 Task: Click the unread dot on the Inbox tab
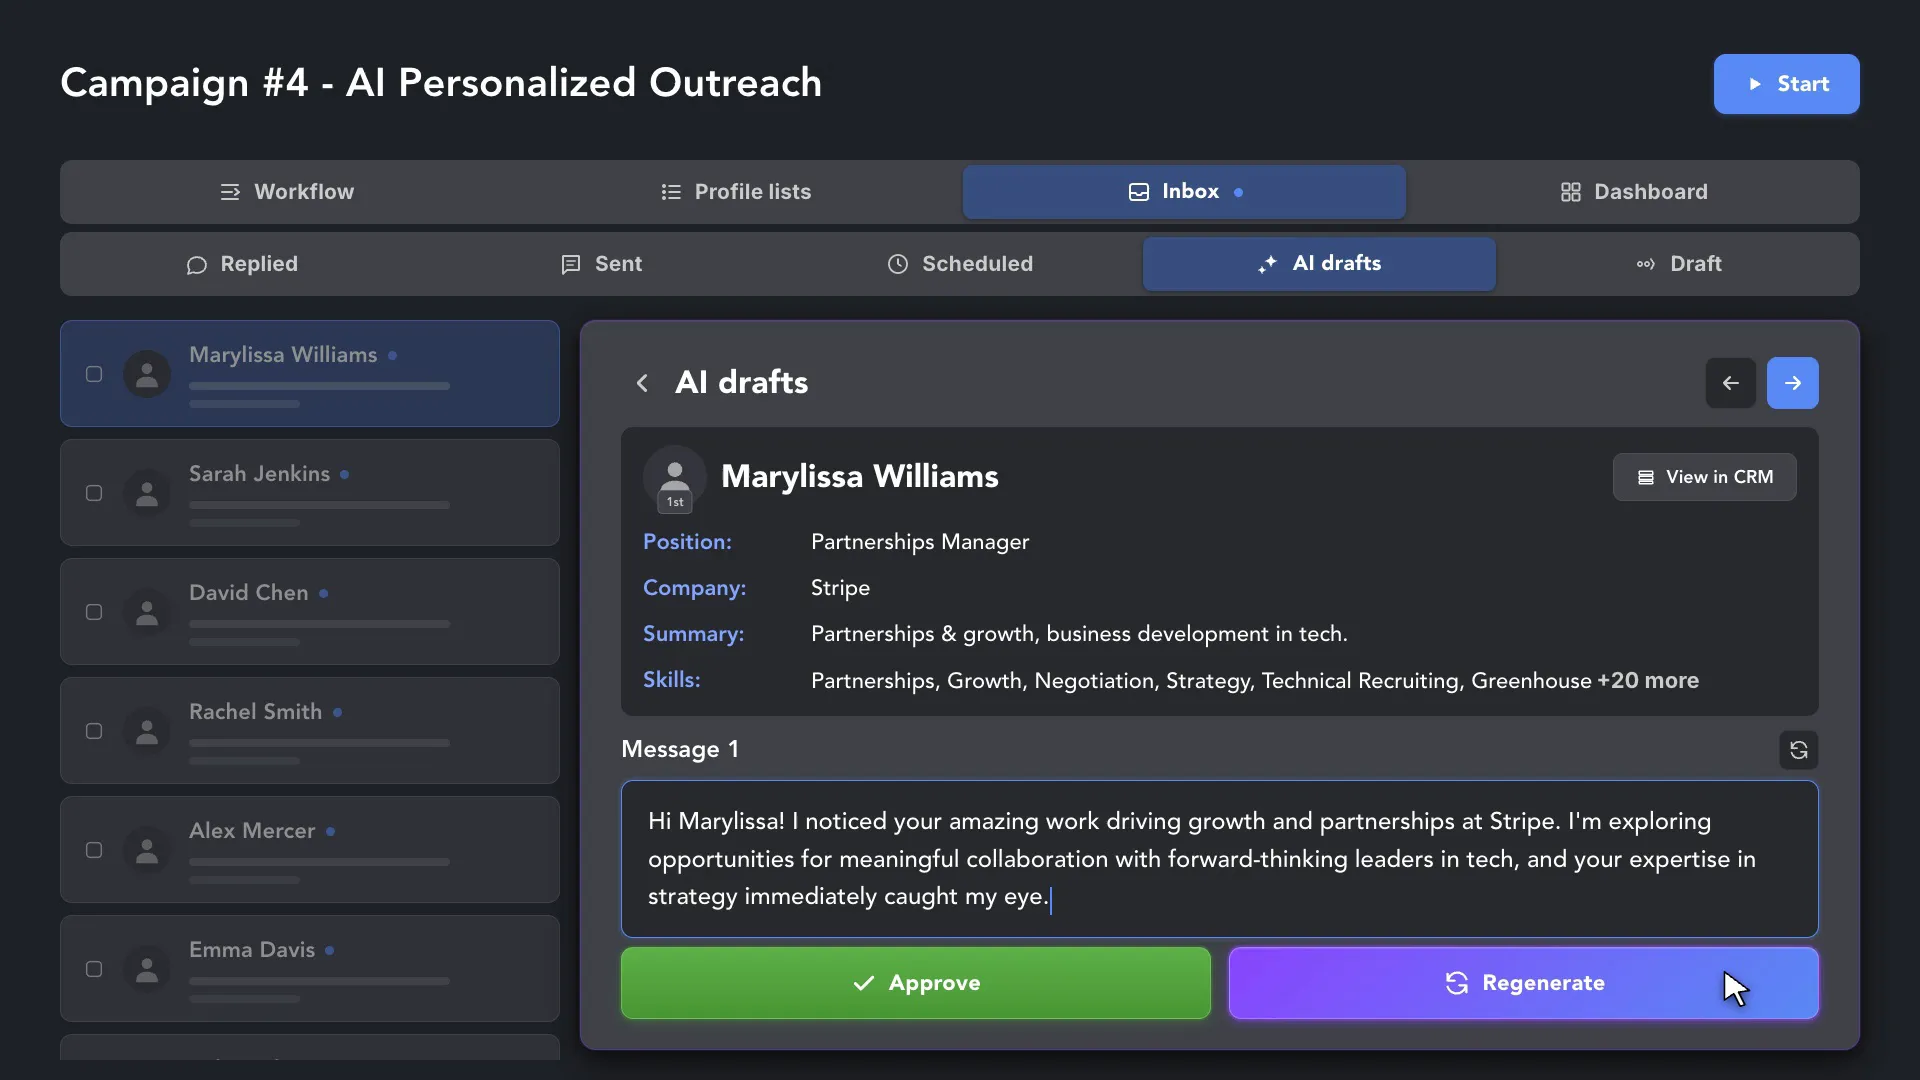tap(1238, 192)
